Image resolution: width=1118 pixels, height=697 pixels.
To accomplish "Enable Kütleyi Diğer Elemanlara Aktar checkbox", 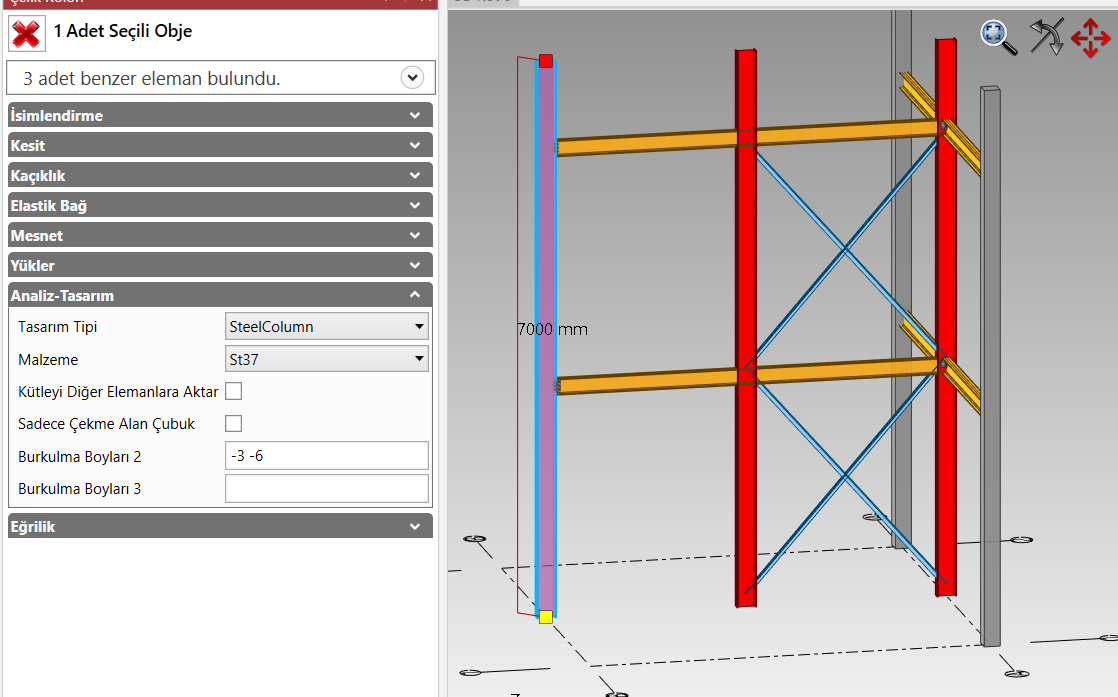I will 234,391.
